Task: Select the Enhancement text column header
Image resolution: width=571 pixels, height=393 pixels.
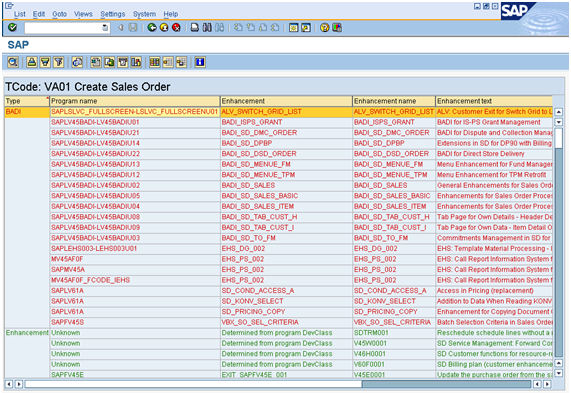Action: [494, 101]
